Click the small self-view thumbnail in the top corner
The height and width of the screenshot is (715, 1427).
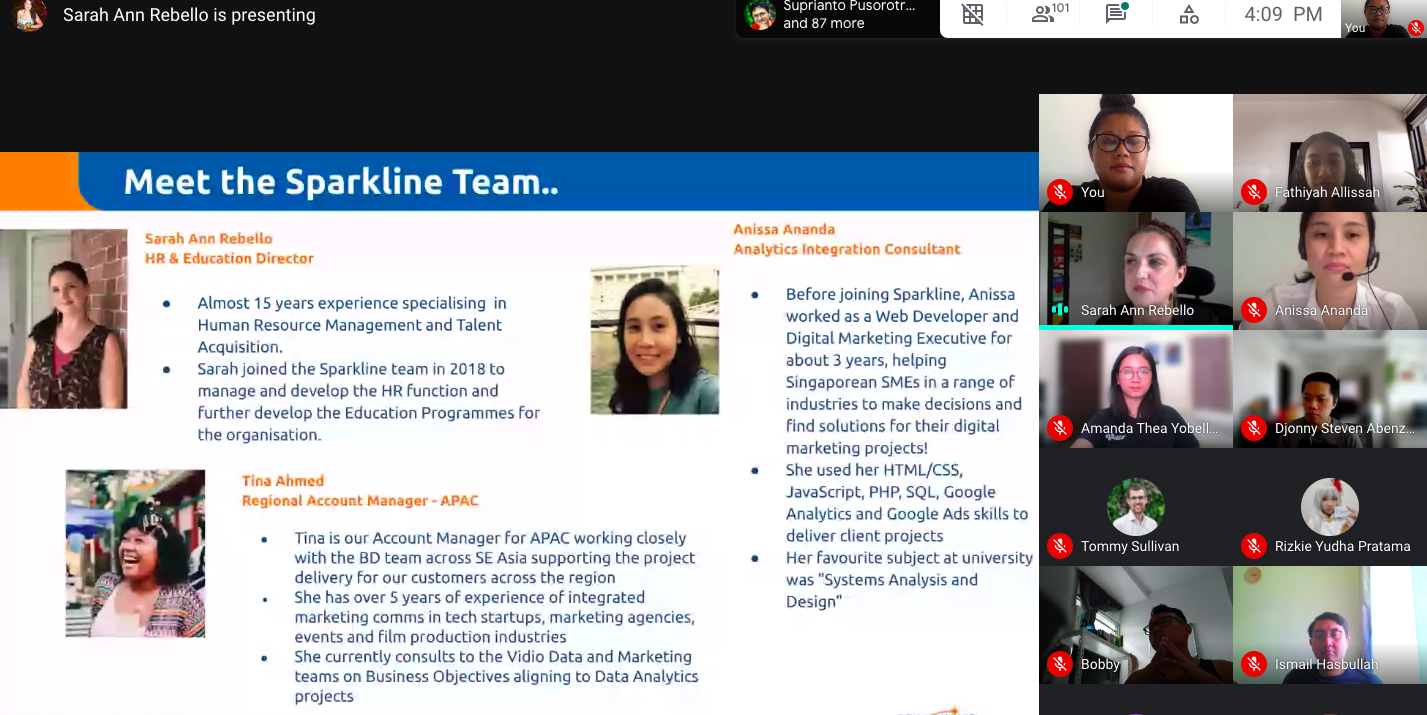tap(1384, 18)
